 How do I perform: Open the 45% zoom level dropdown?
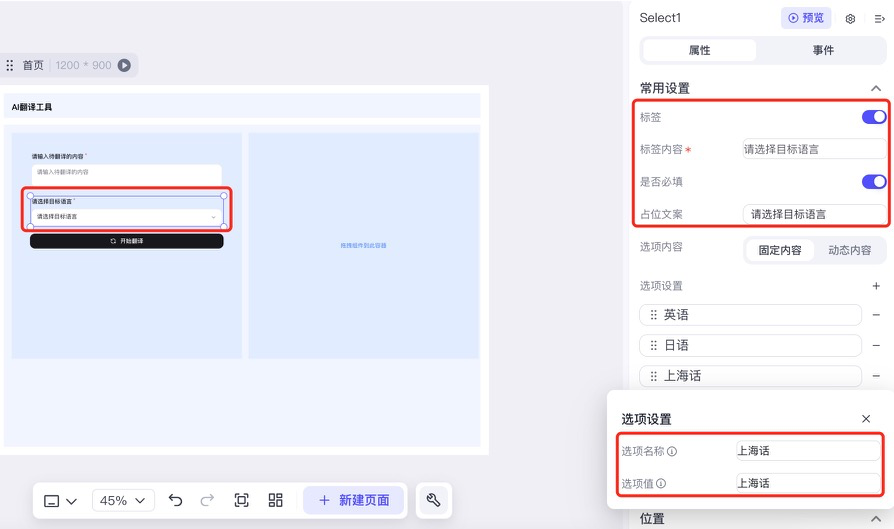123,500
